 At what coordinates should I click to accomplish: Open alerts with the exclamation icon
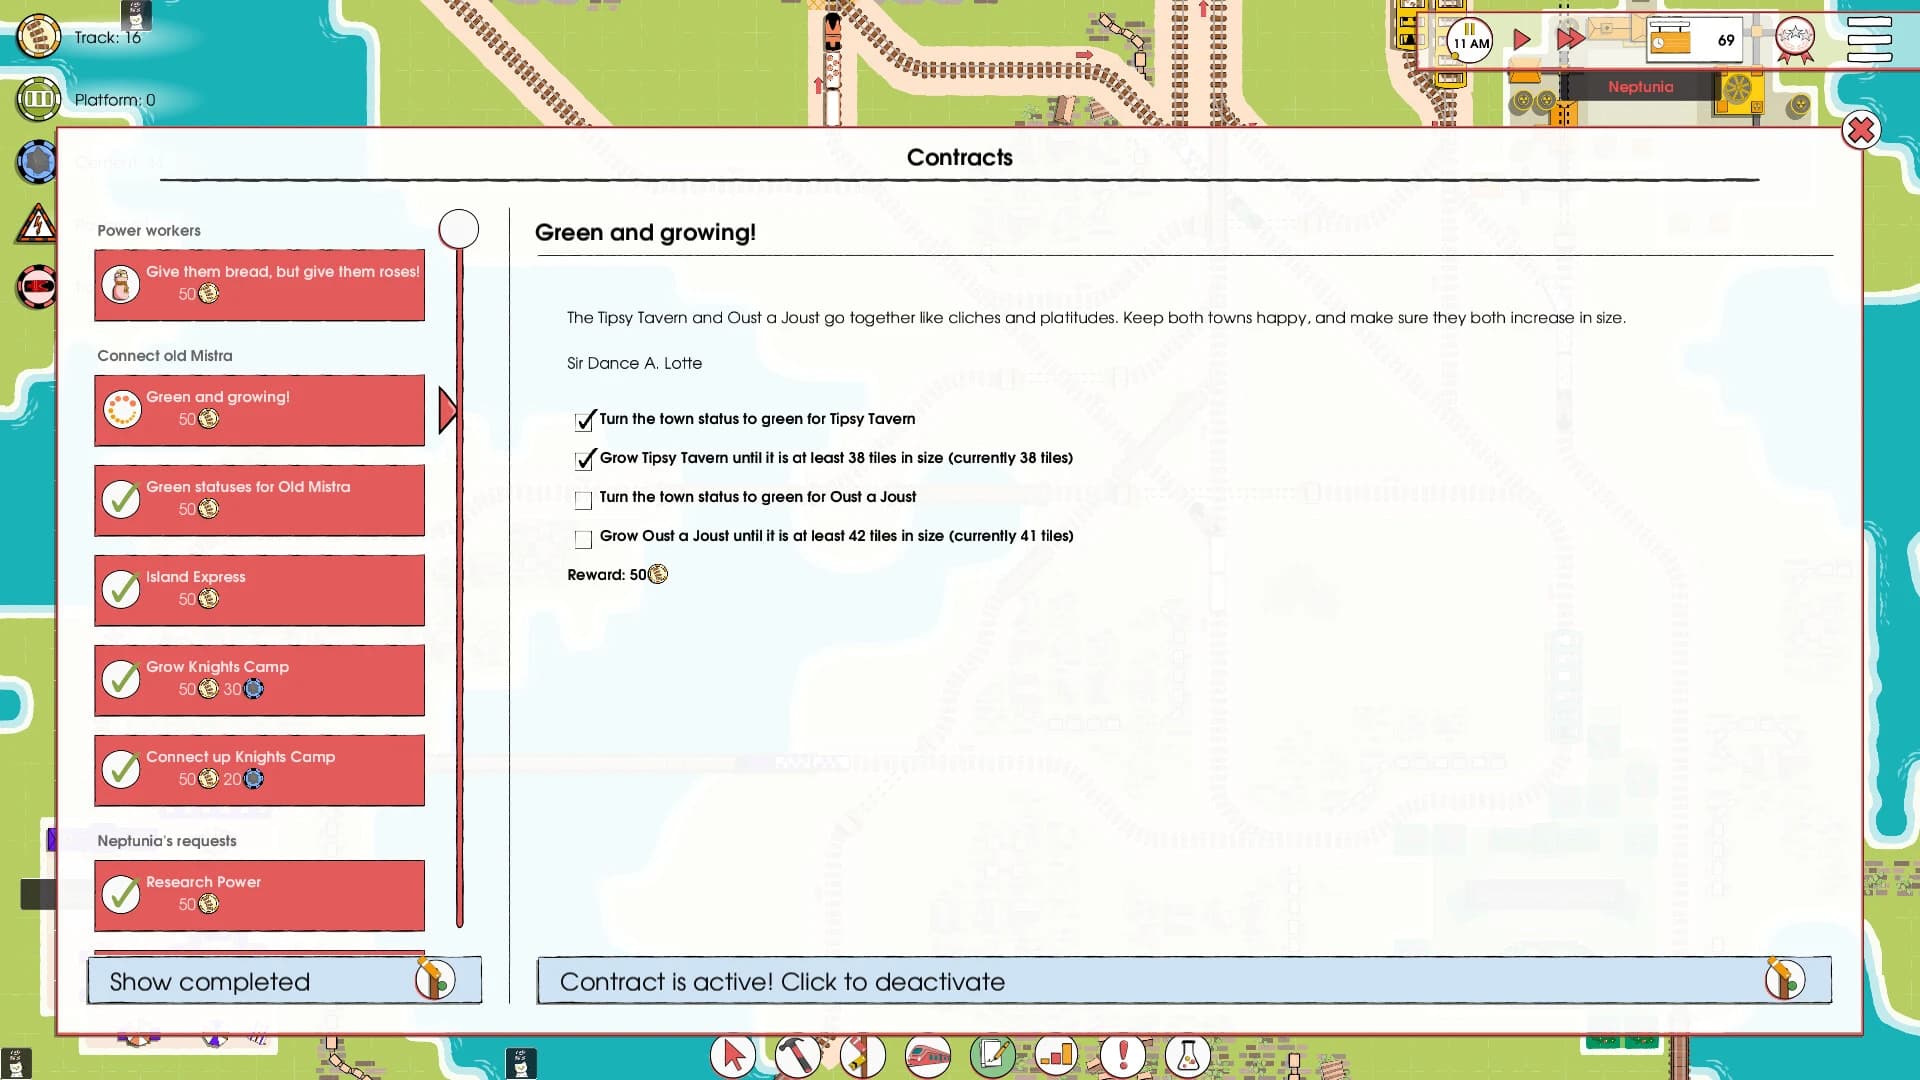[x=1120, y=1055]
